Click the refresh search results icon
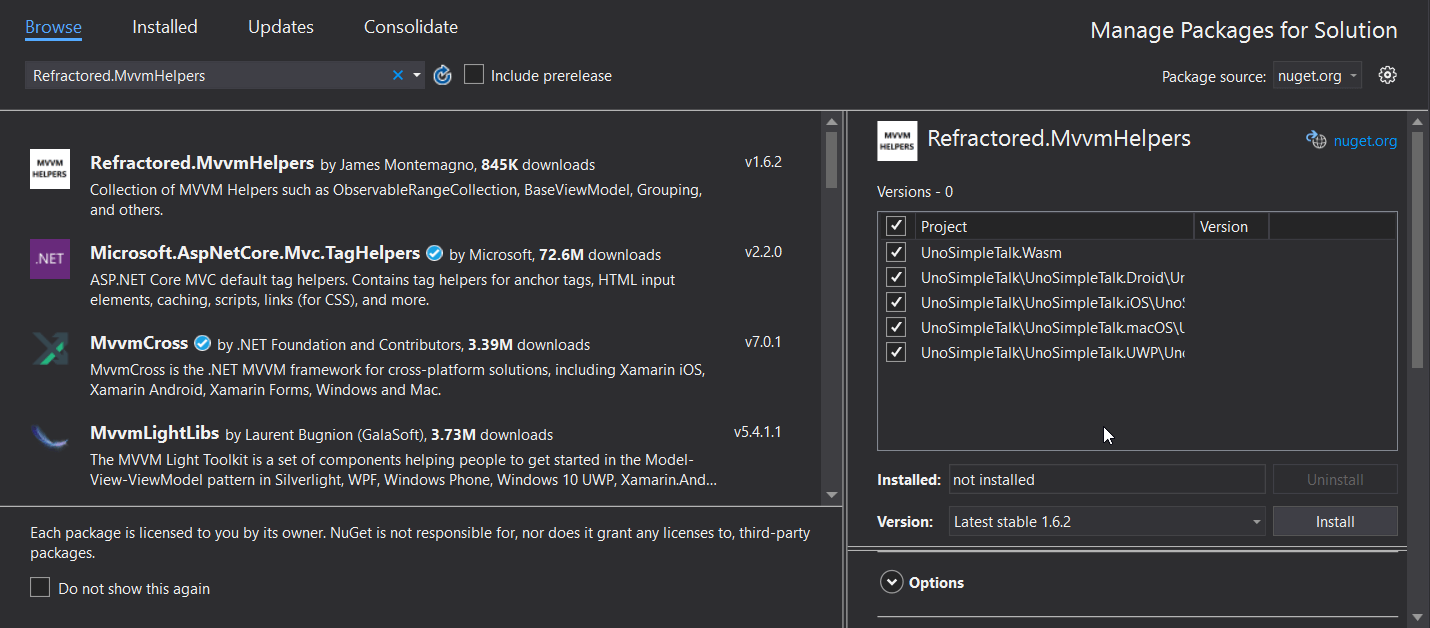The height and width of the screenshot is (628, 1430). click(x=443, y=75)
